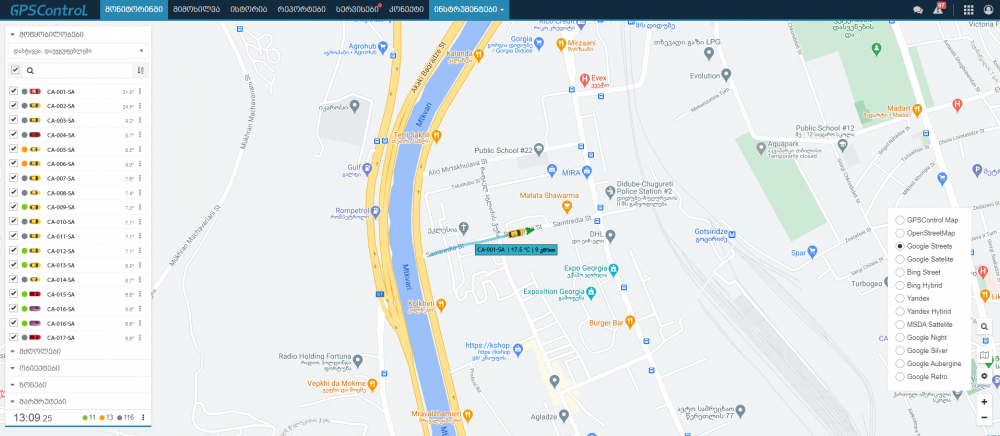Choose the OpenStreetMap map layer
Image resolution: width=1000 pixels, height=436 pixels.
tap(900, 233)
